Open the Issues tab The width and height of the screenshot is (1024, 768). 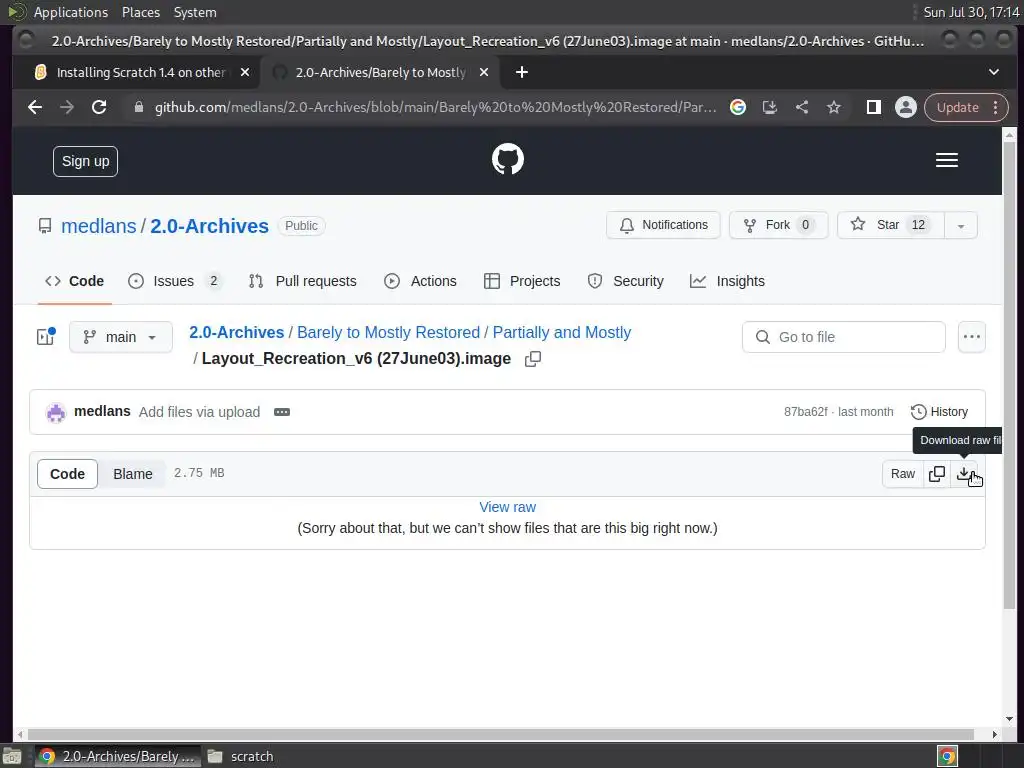174,281
